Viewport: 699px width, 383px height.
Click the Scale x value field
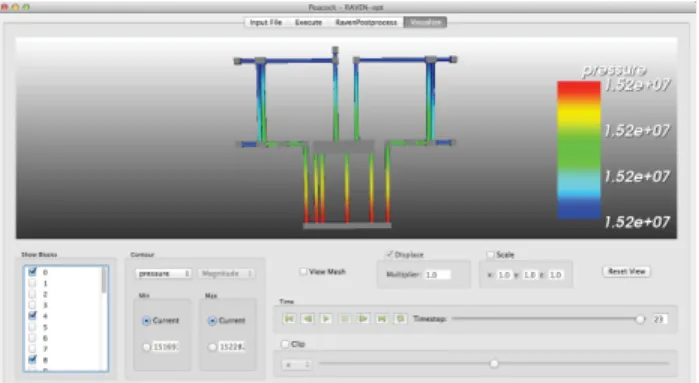pyautogui.click(x=504, y=275)
